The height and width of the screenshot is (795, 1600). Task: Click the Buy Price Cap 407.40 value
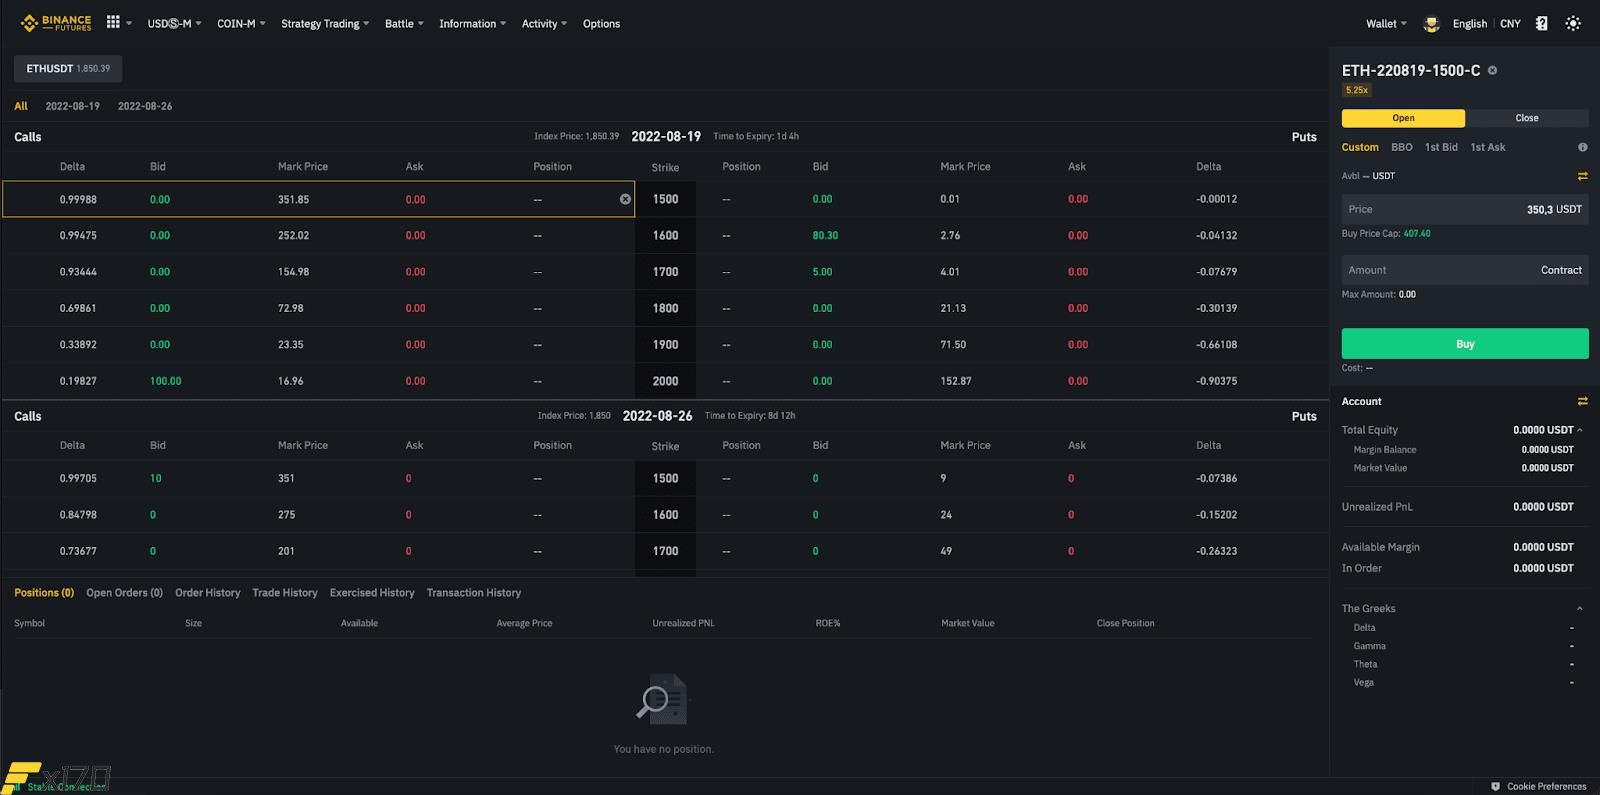pos(1417,234)
